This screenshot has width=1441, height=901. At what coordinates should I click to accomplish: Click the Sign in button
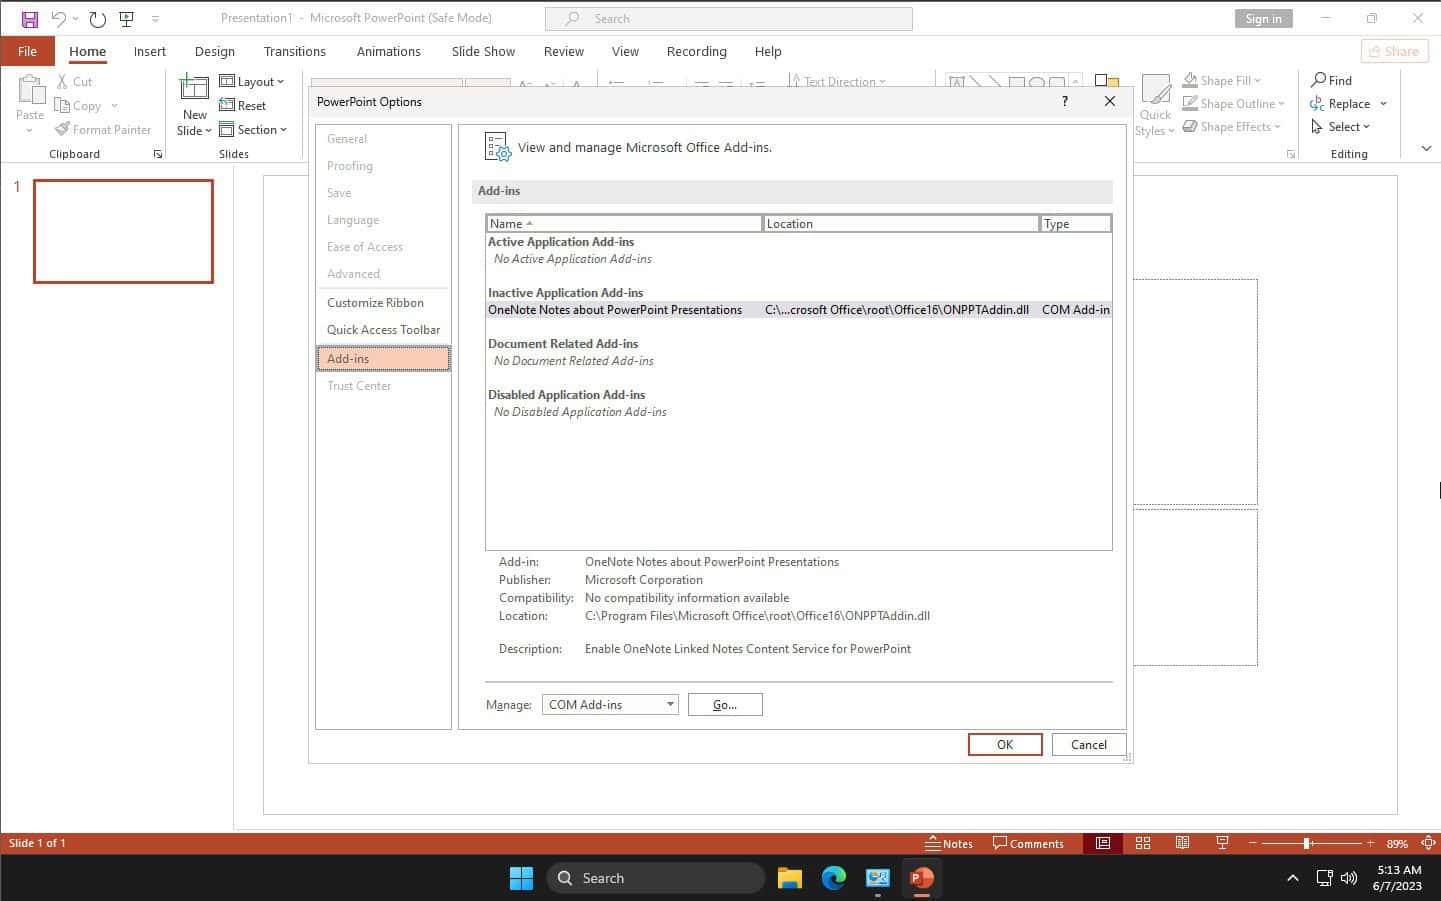point(1264,19)
